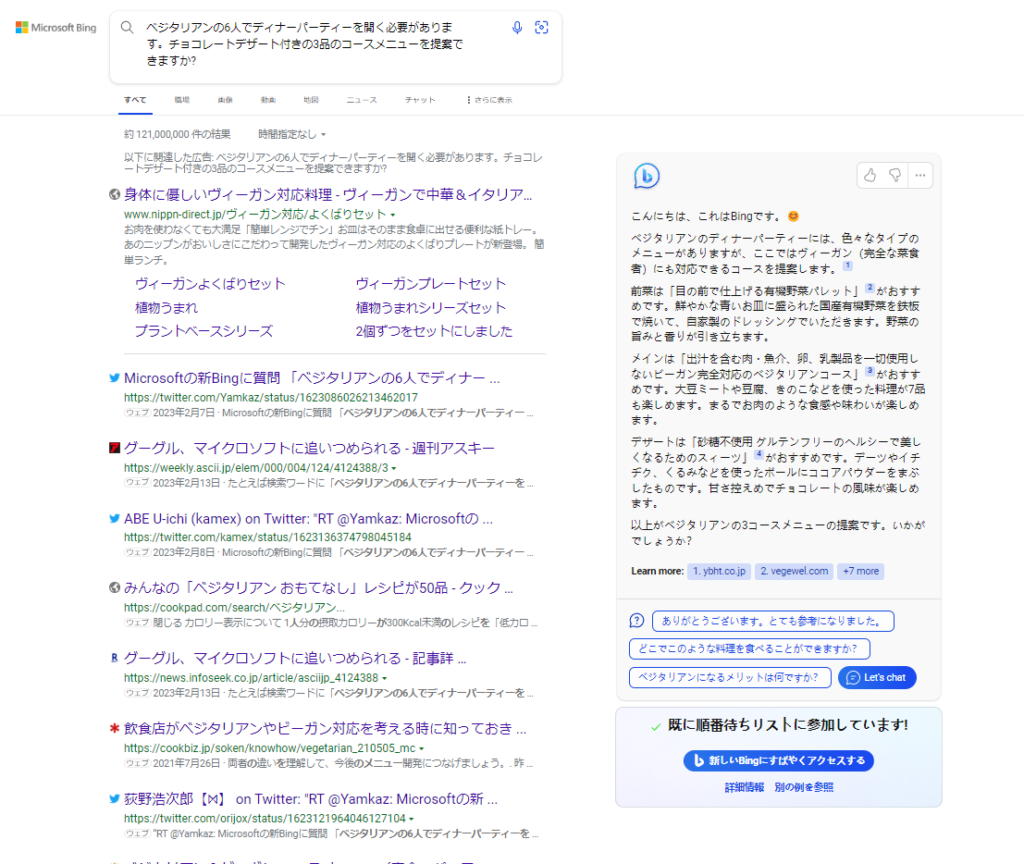Click the globe icon of the nippn-direct ad
This screenshot has width=1024, height=864.
pyautogui.click(x=114, y=194)
